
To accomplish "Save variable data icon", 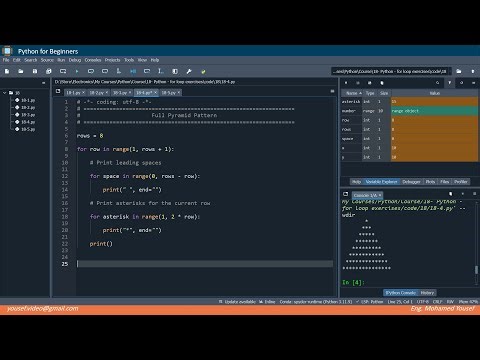I will [x=358, y=83].
